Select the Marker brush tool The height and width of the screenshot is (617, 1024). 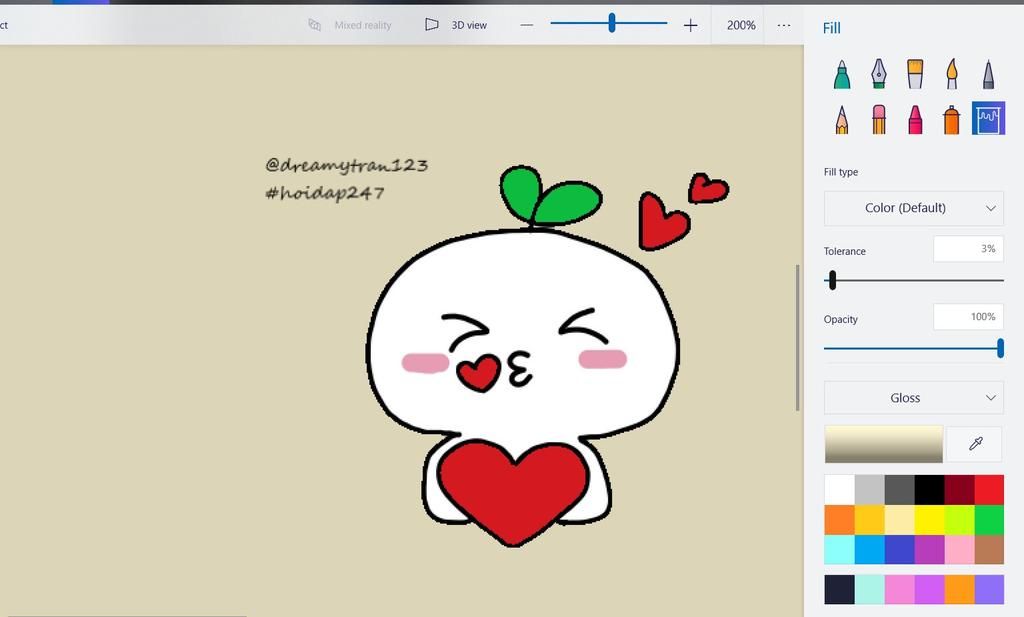coord(842,74)
